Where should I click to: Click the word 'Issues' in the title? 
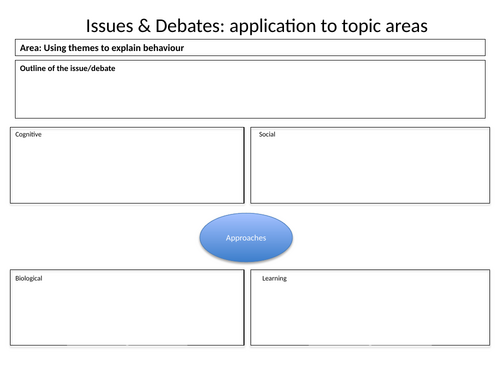(109, 26)
